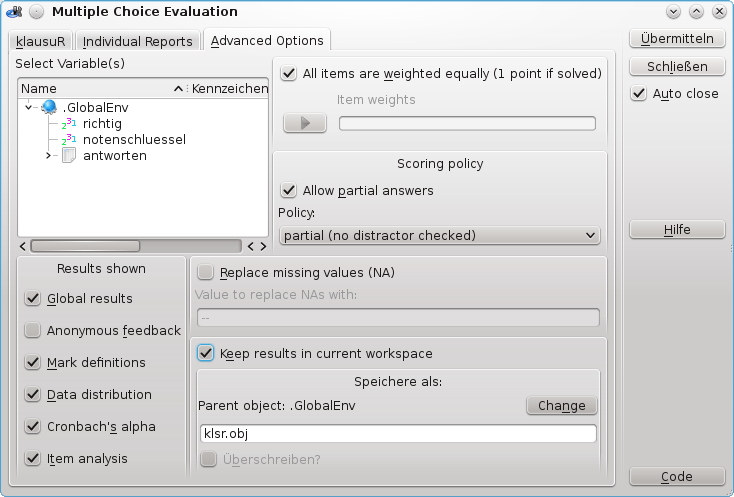734x497 pixels.
Task: Click the left arrow of horizontal scrollbar
Action: (22, 246)
